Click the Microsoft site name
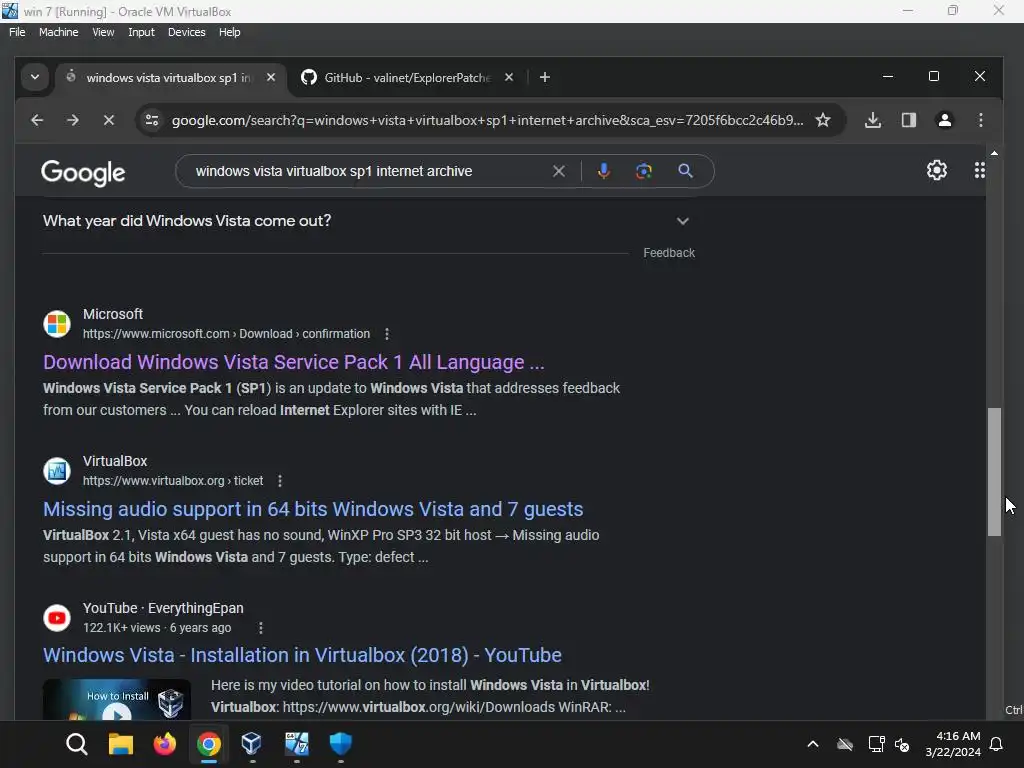The height and width of the screenshot is (768, 1024). 113,314
